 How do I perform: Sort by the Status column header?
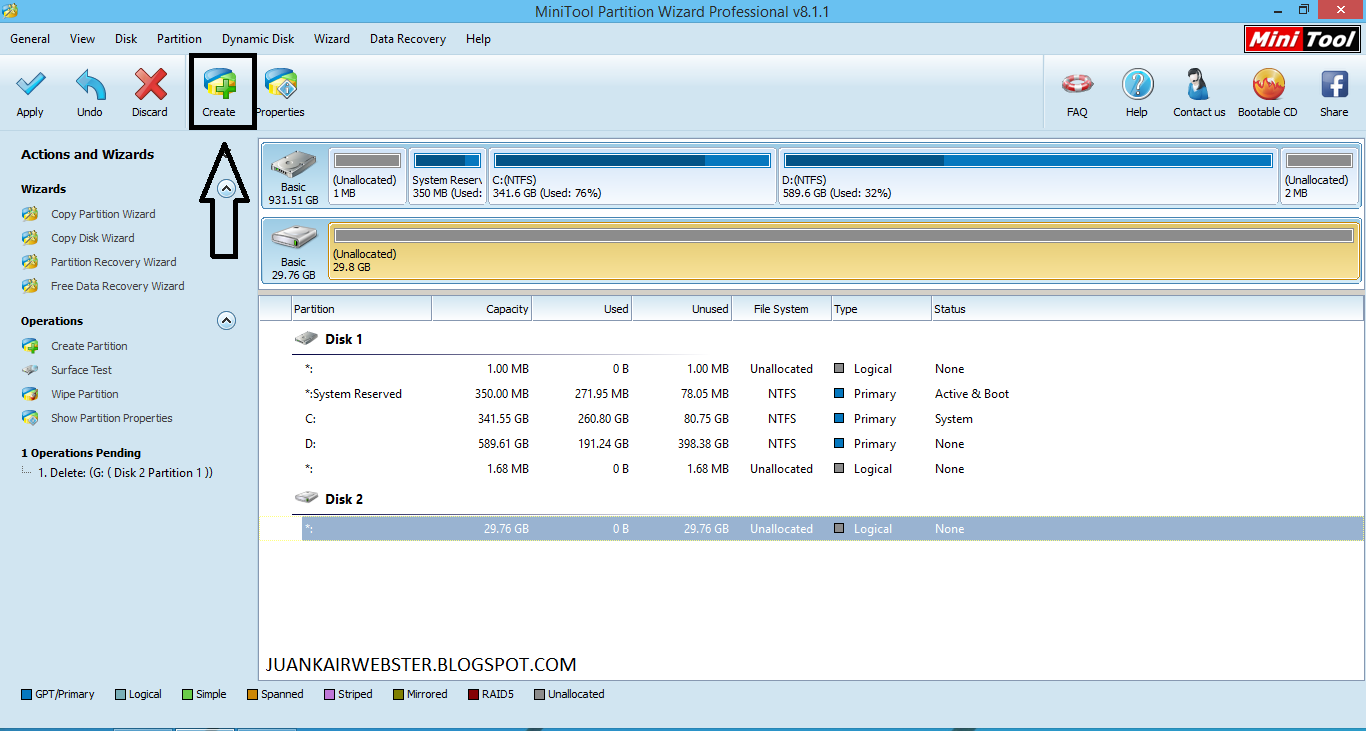pyautogui.click(x=1147, y=309)
